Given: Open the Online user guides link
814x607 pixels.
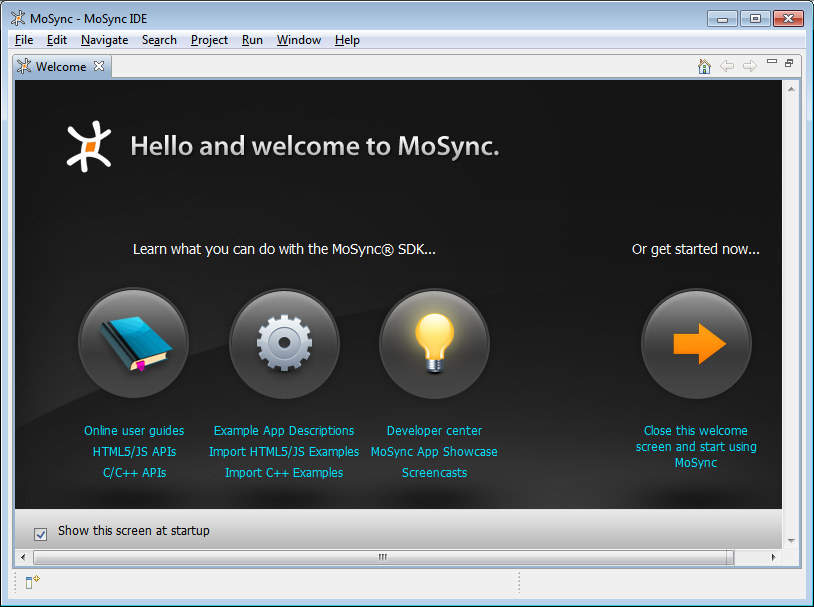Looking at the screenshot, I should (x=134, y=430).
